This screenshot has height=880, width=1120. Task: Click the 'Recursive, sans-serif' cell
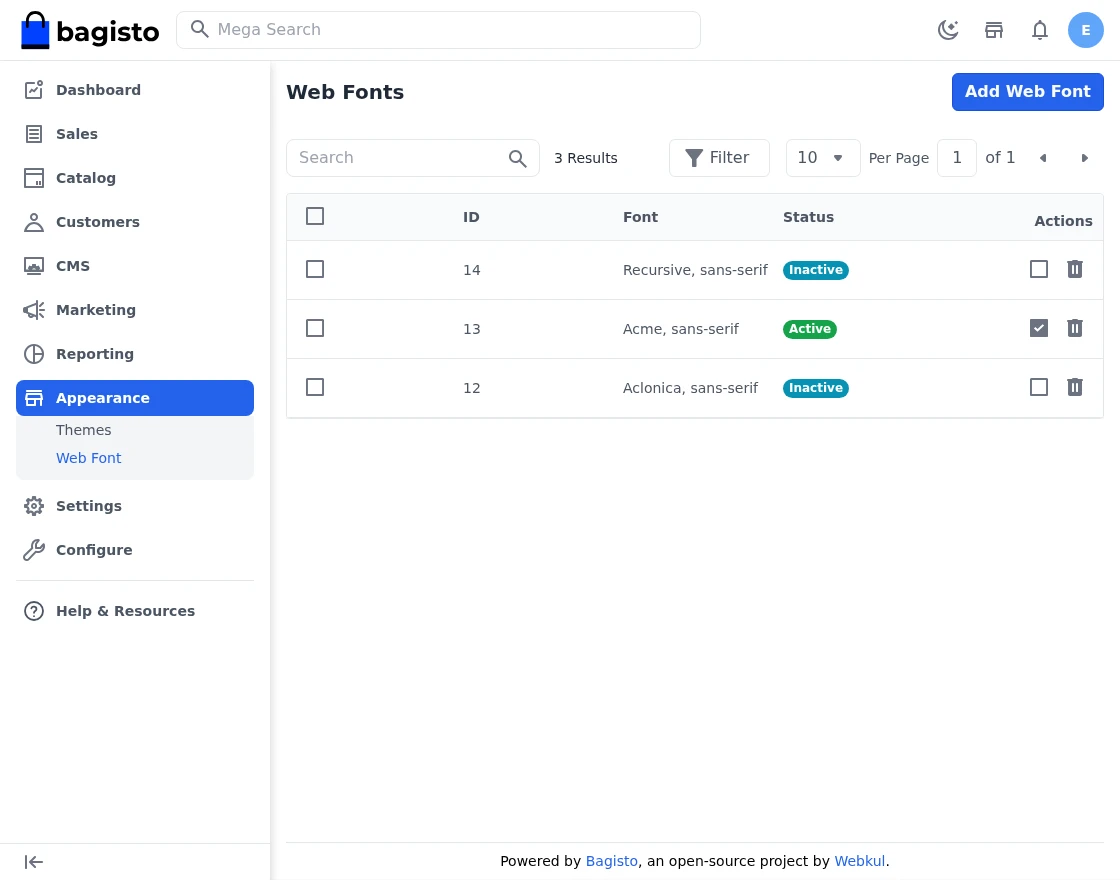[695, 270]
